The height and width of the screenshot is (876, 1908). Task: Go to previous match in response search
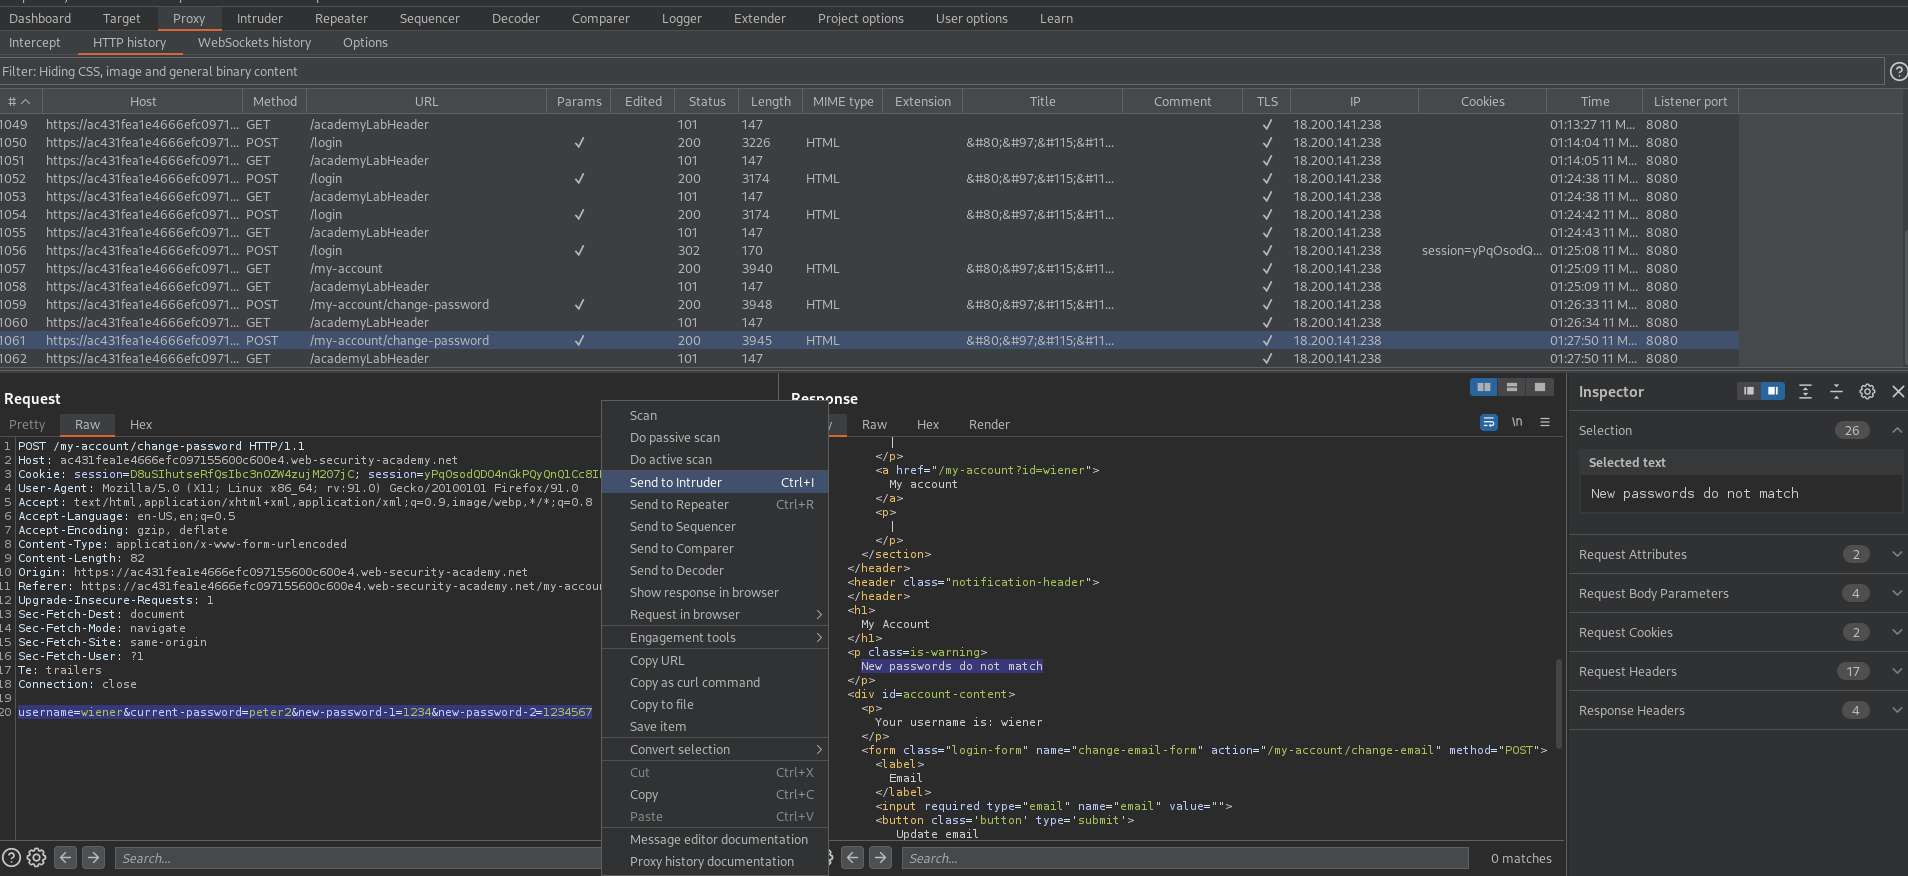tap(852, 857)
